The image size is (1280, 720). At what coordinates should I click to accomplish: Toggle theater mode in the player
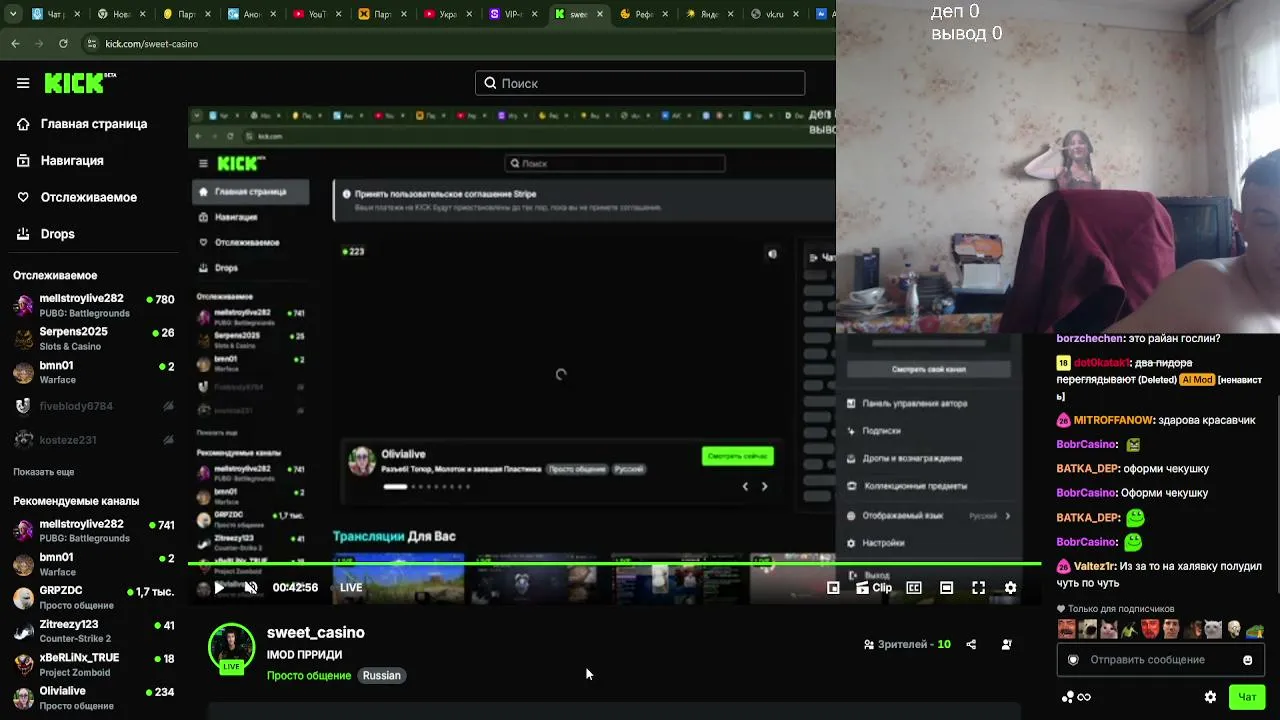[946, 588]
